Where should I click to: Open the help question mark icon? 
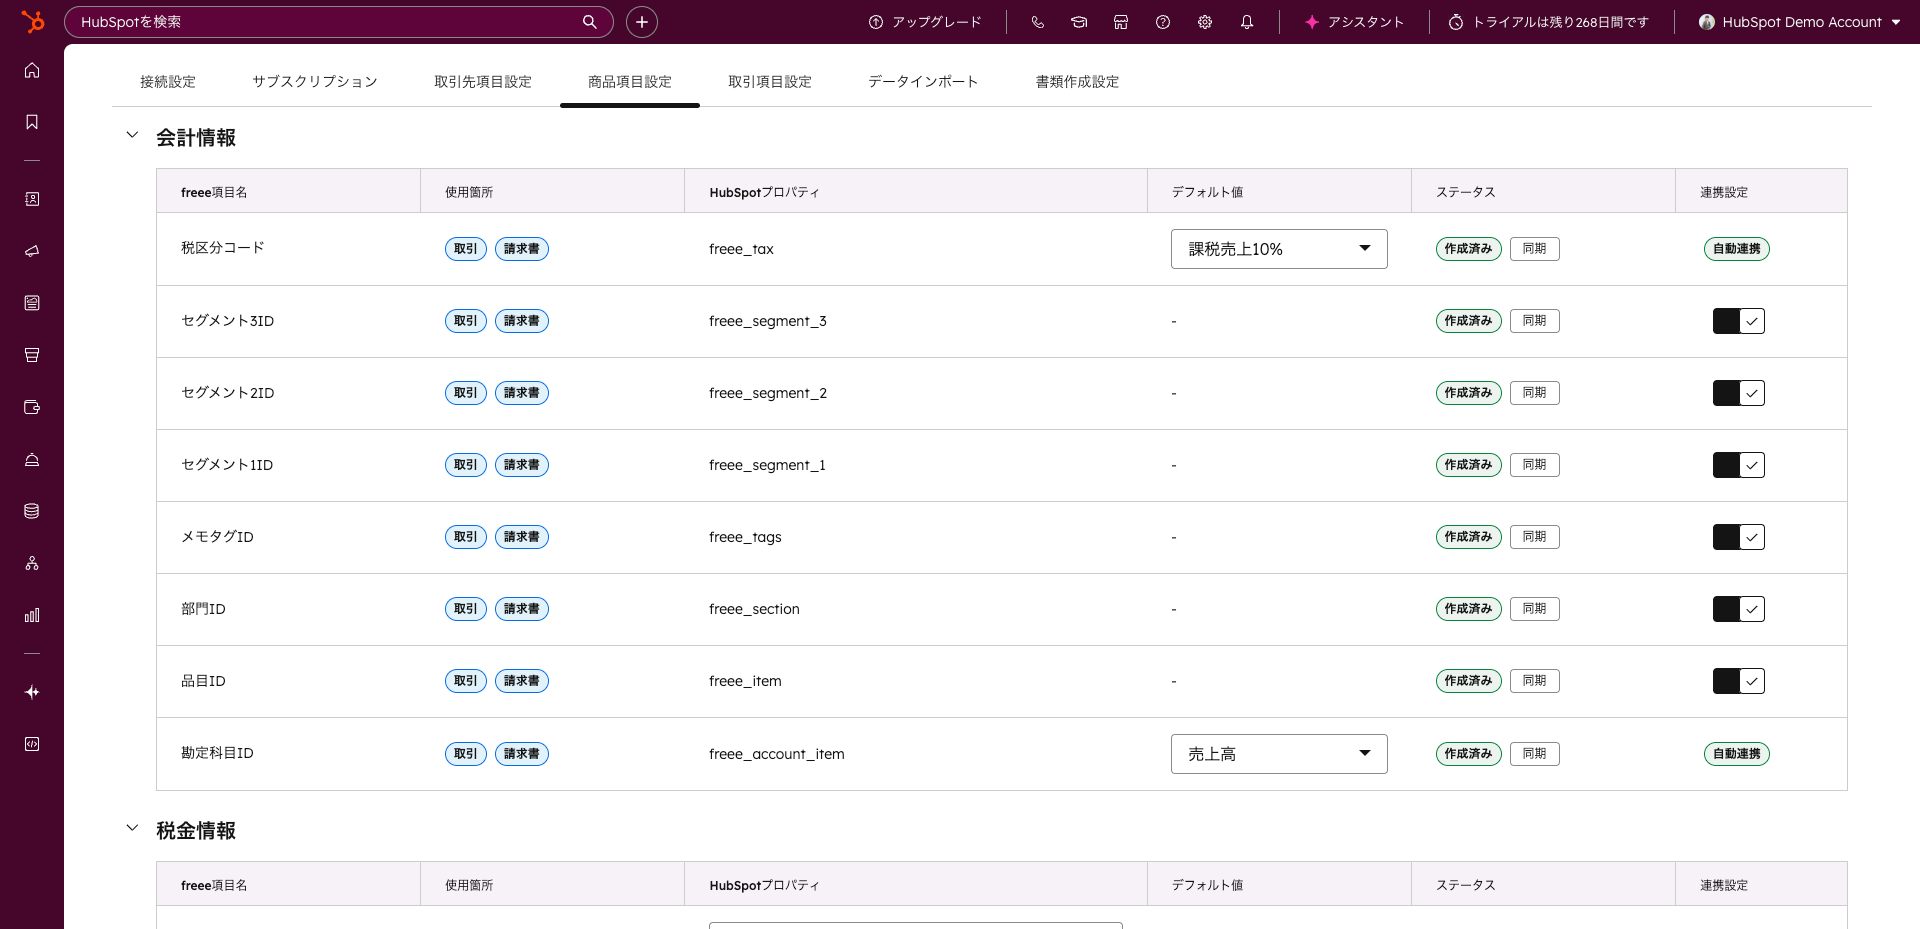coord(1163,22)
